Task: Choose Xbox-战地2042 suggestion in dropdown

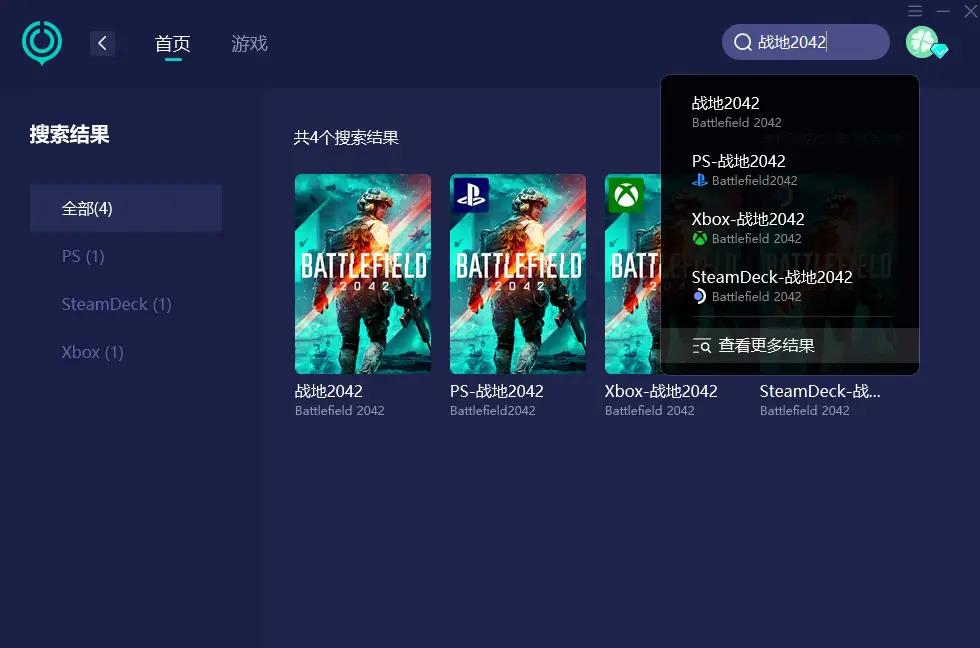Action: [790, 228]
